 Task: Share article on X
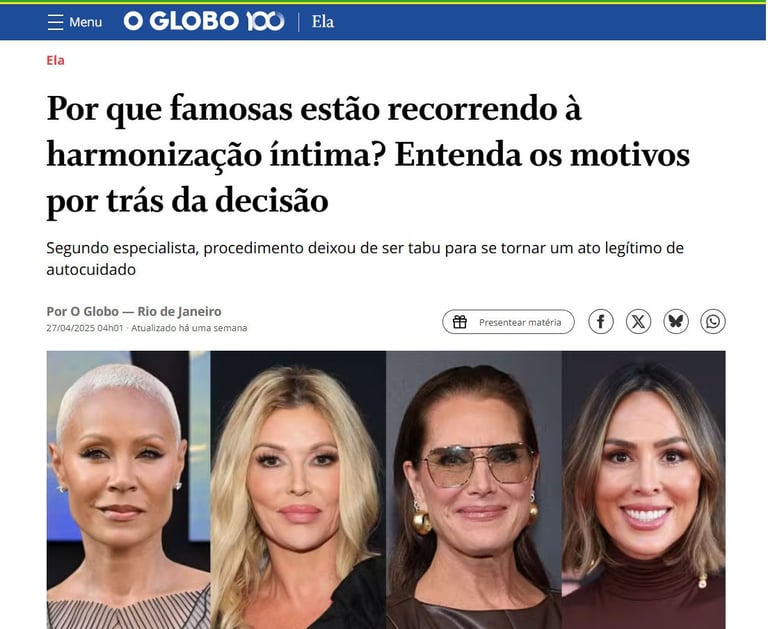638,322
